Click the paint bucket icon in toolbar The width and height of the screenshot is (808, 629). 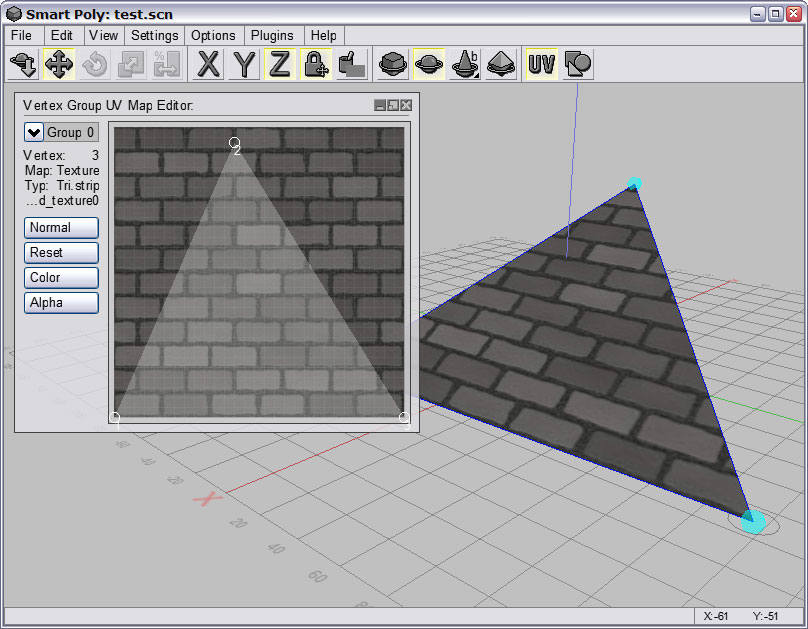[x=351, y=65]
